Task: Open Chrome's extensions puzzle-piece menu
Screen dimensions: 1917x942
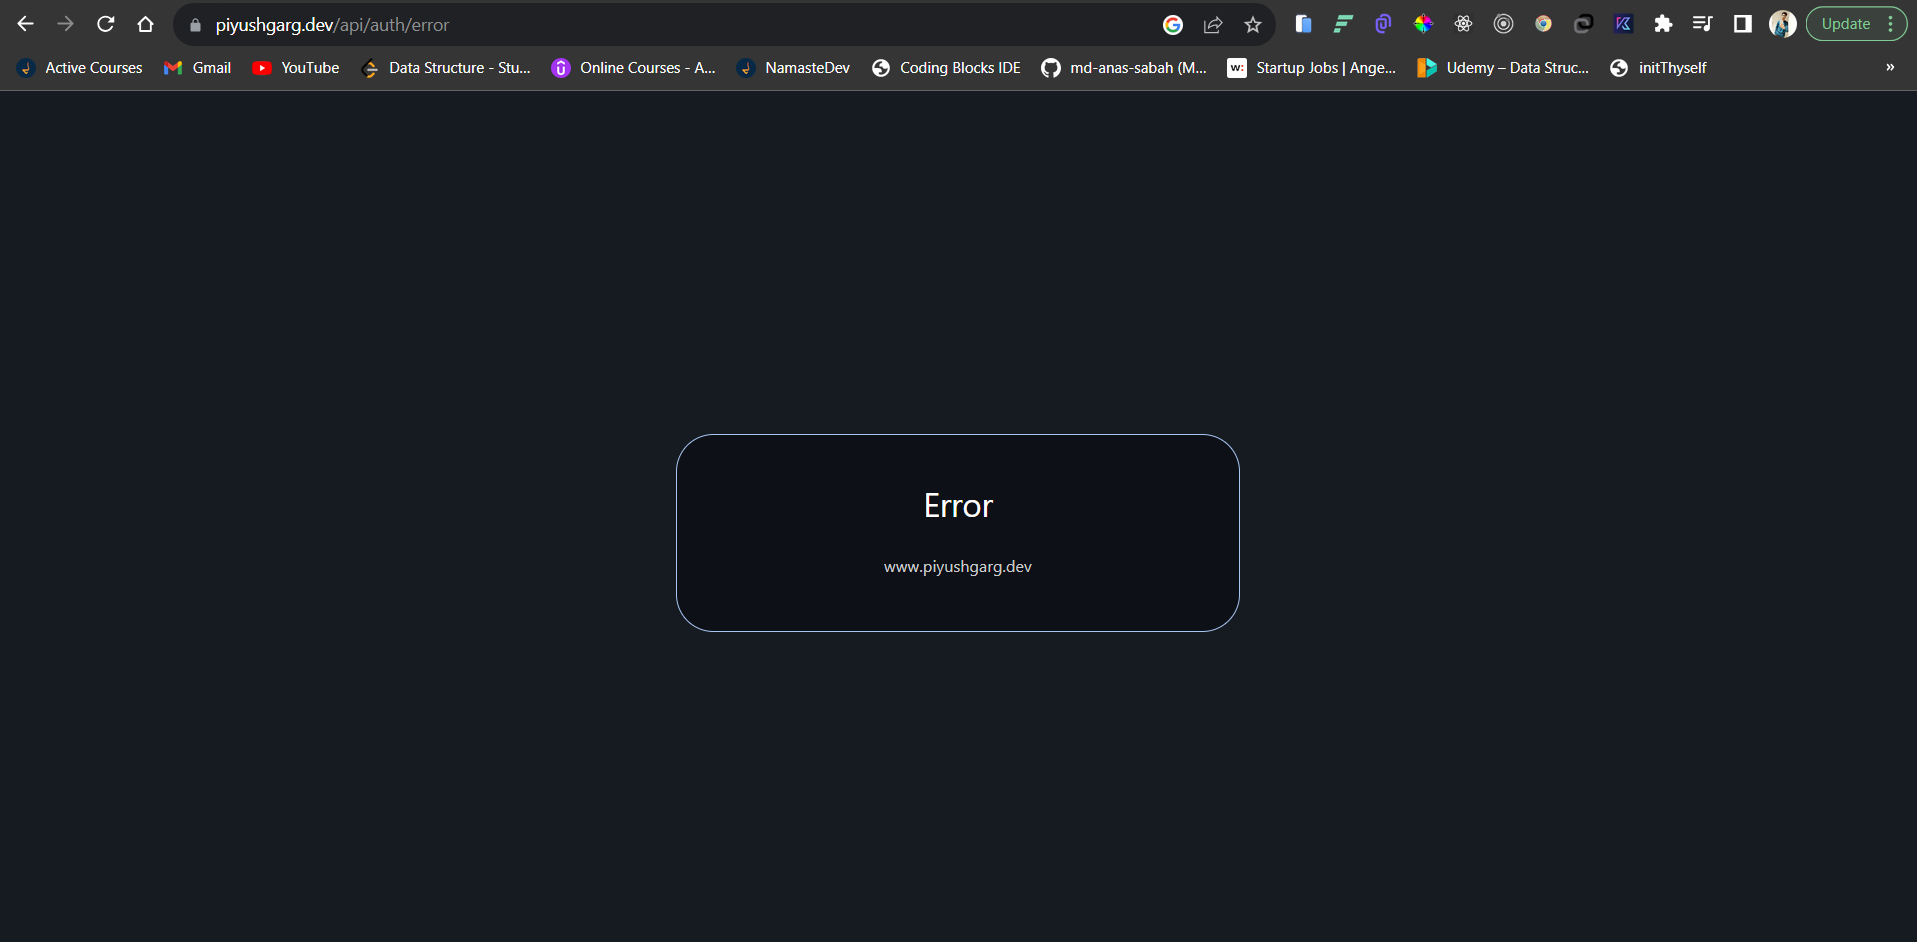Action: 1663,24
